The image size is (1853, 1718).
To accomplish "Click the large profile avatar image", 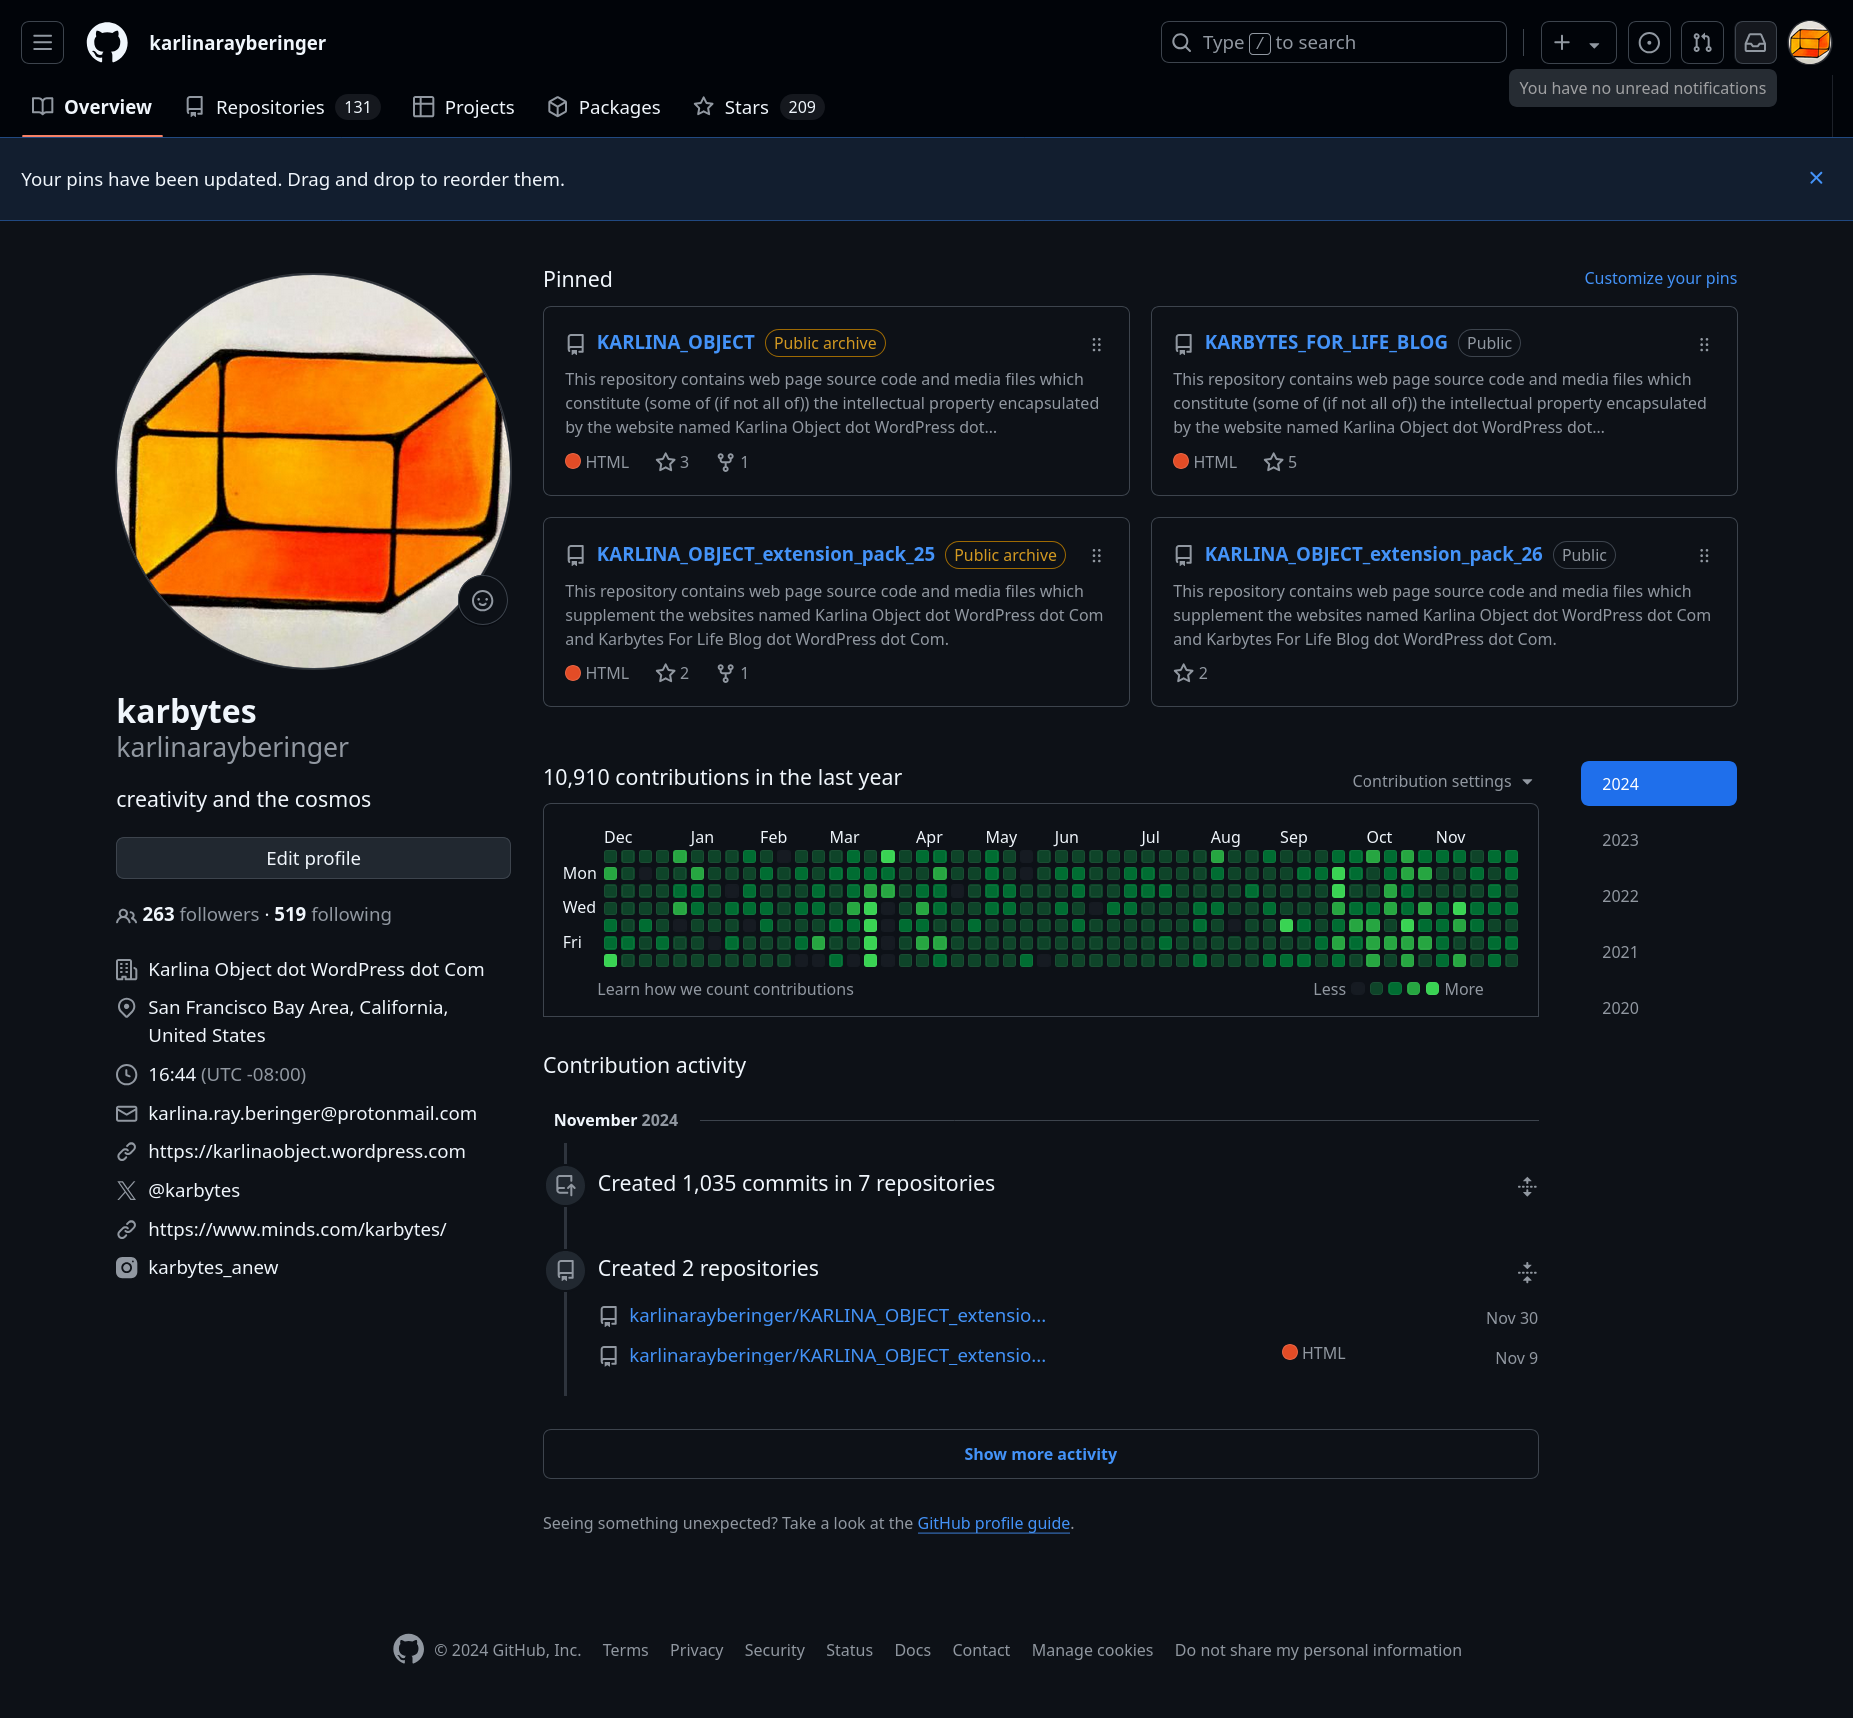I will pos(313,471).
